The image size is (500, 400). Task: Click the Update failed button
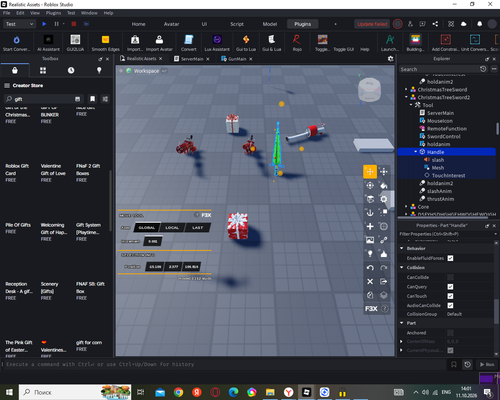tap(372, 24)
